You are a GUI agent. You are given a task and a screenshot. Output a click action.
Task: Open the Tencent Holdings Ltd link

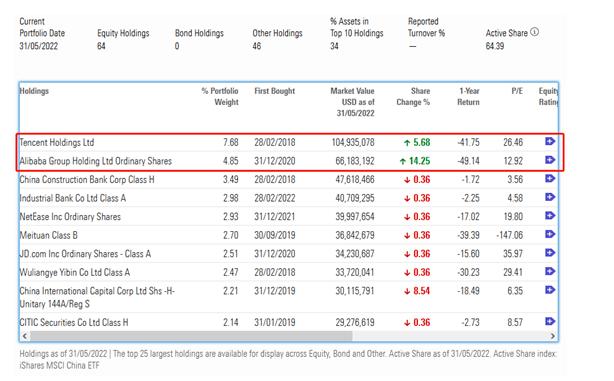pos(57,142)
